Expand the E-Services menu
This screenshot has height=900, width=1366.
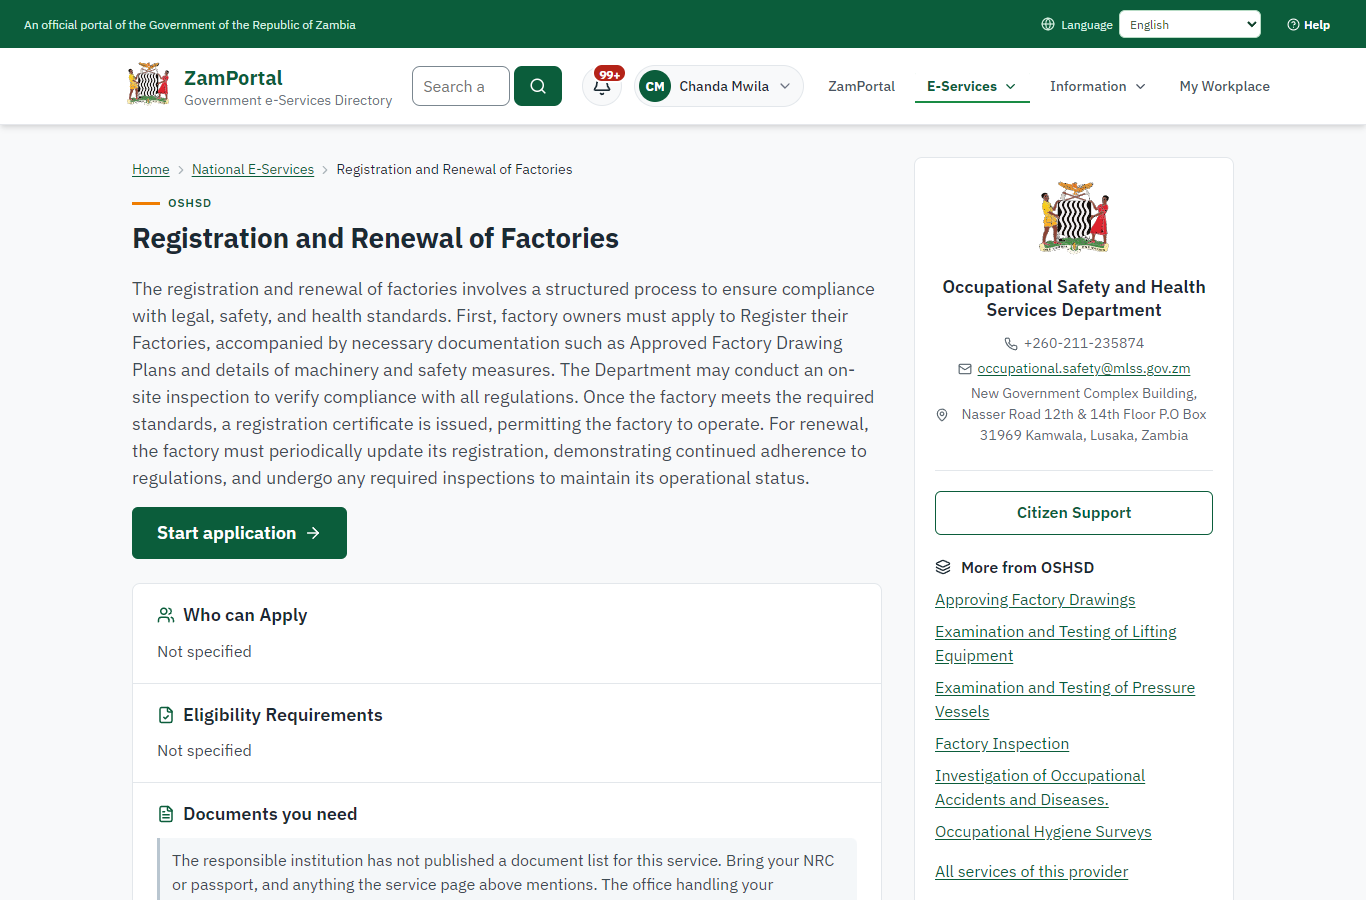pos(972,86)
